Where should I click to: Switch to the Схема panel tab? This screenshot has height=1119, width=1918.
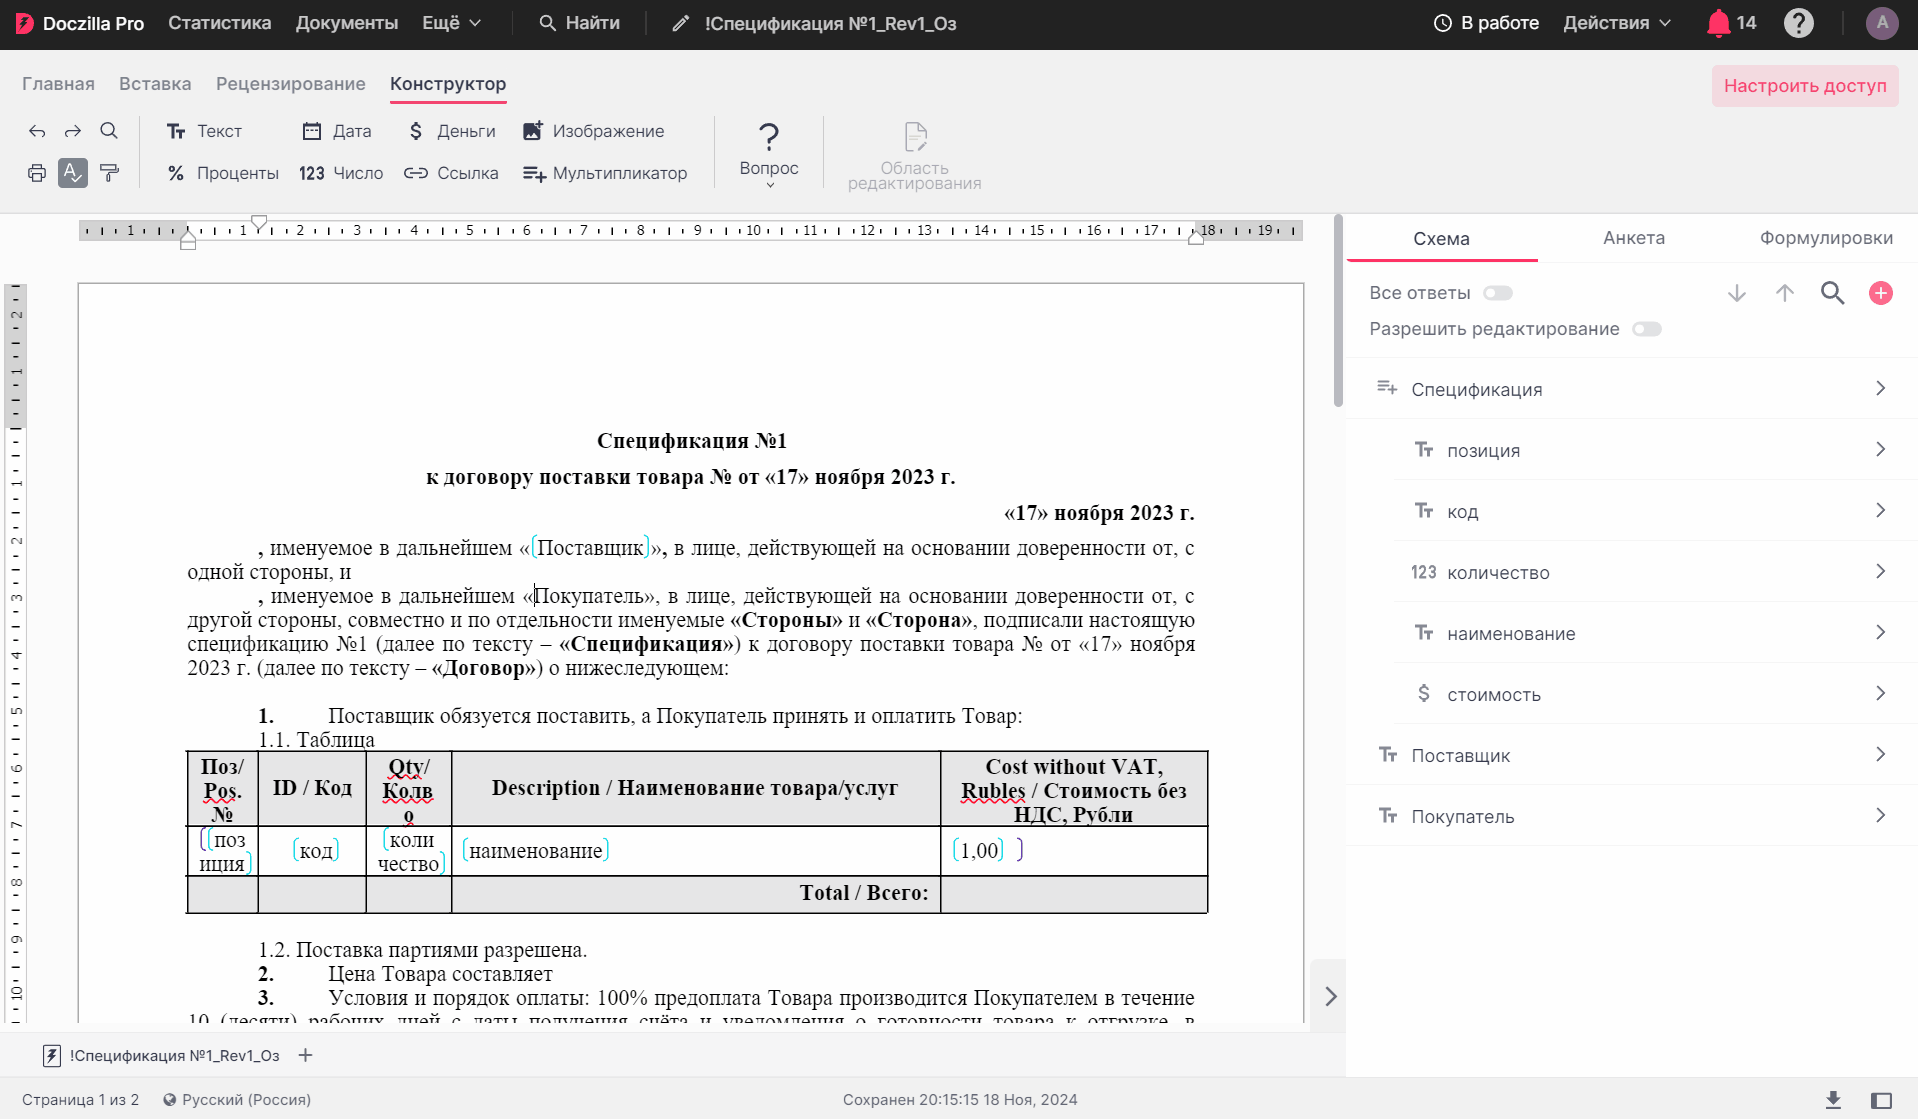click(1441, 238)
